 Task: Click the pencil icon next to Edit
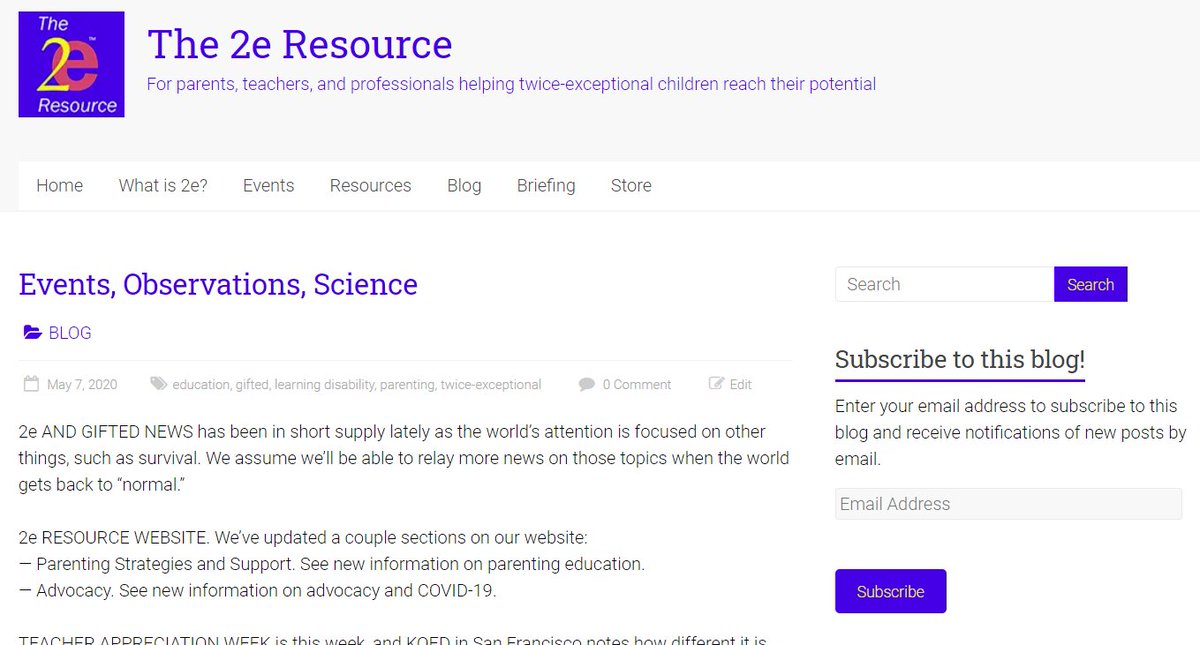(x=716, y=383)
